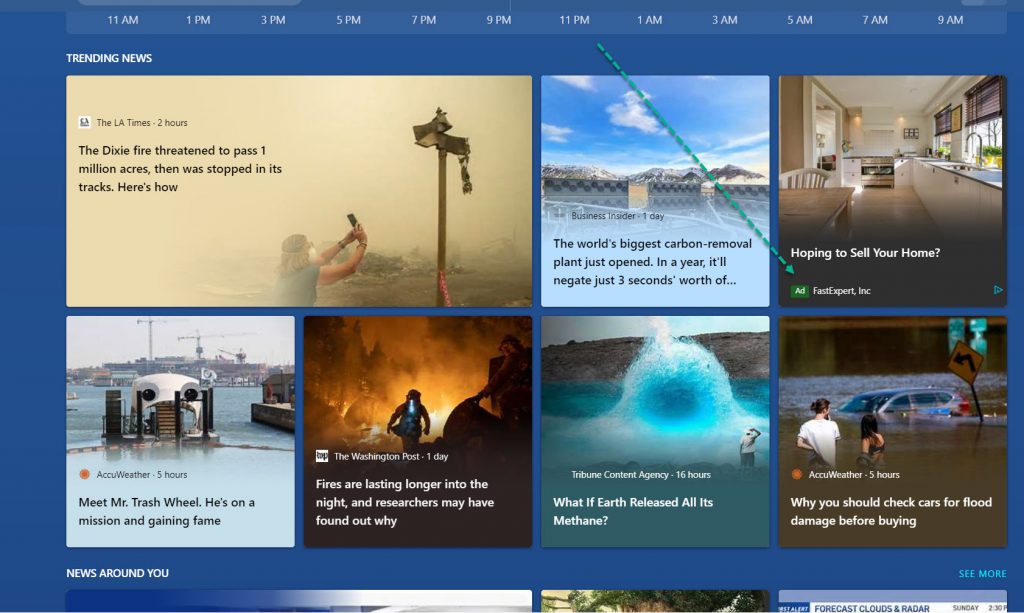The image size is (1024, 613).
Task: Click the AdChoices triangle icon
Action: coord(997,290)
